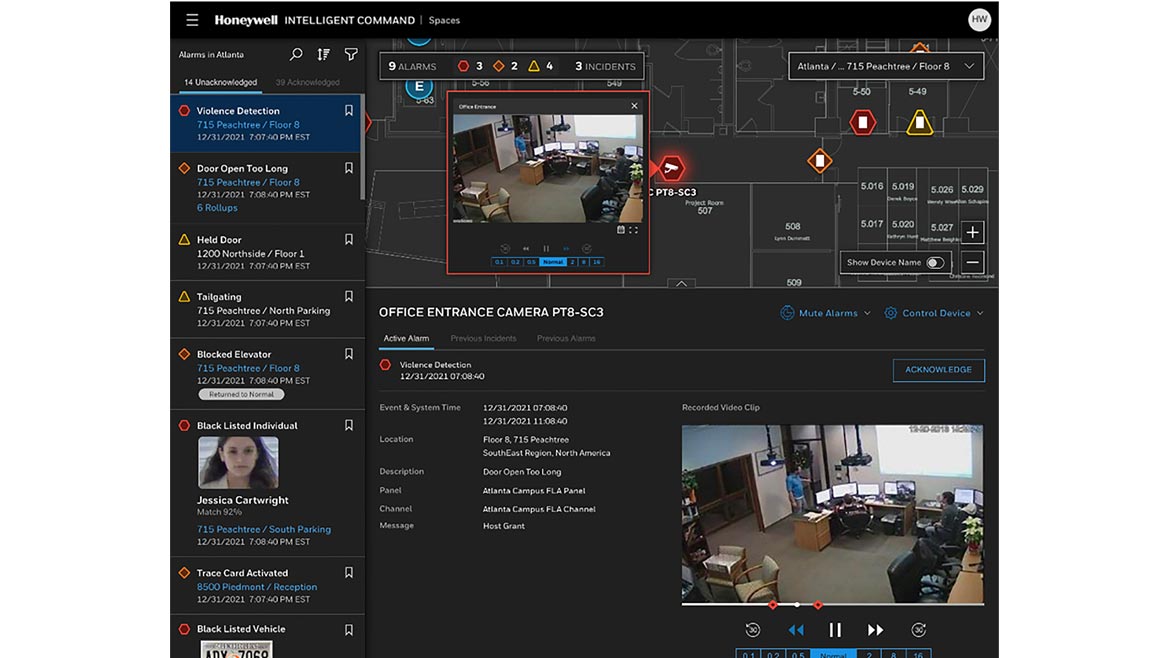Bookmark the Violence Detection alarm
This screenshot has width=1170, height=658.
pos(349,111)
